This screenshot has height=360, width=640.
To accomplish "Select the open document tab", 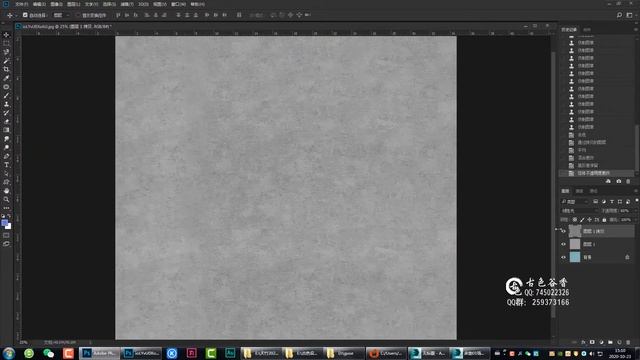I will [65, 26].
